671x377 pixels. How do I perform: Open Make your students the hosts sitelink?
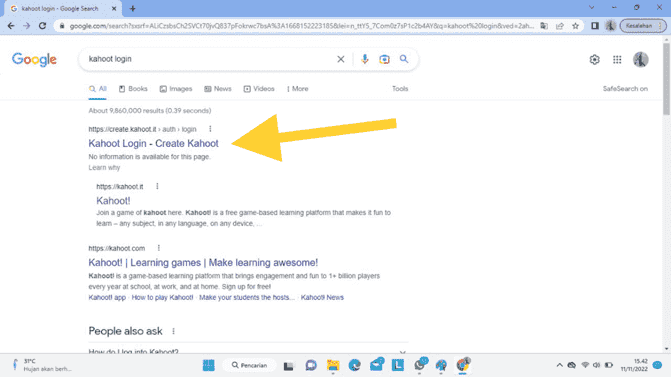click(x=247, y=297)
